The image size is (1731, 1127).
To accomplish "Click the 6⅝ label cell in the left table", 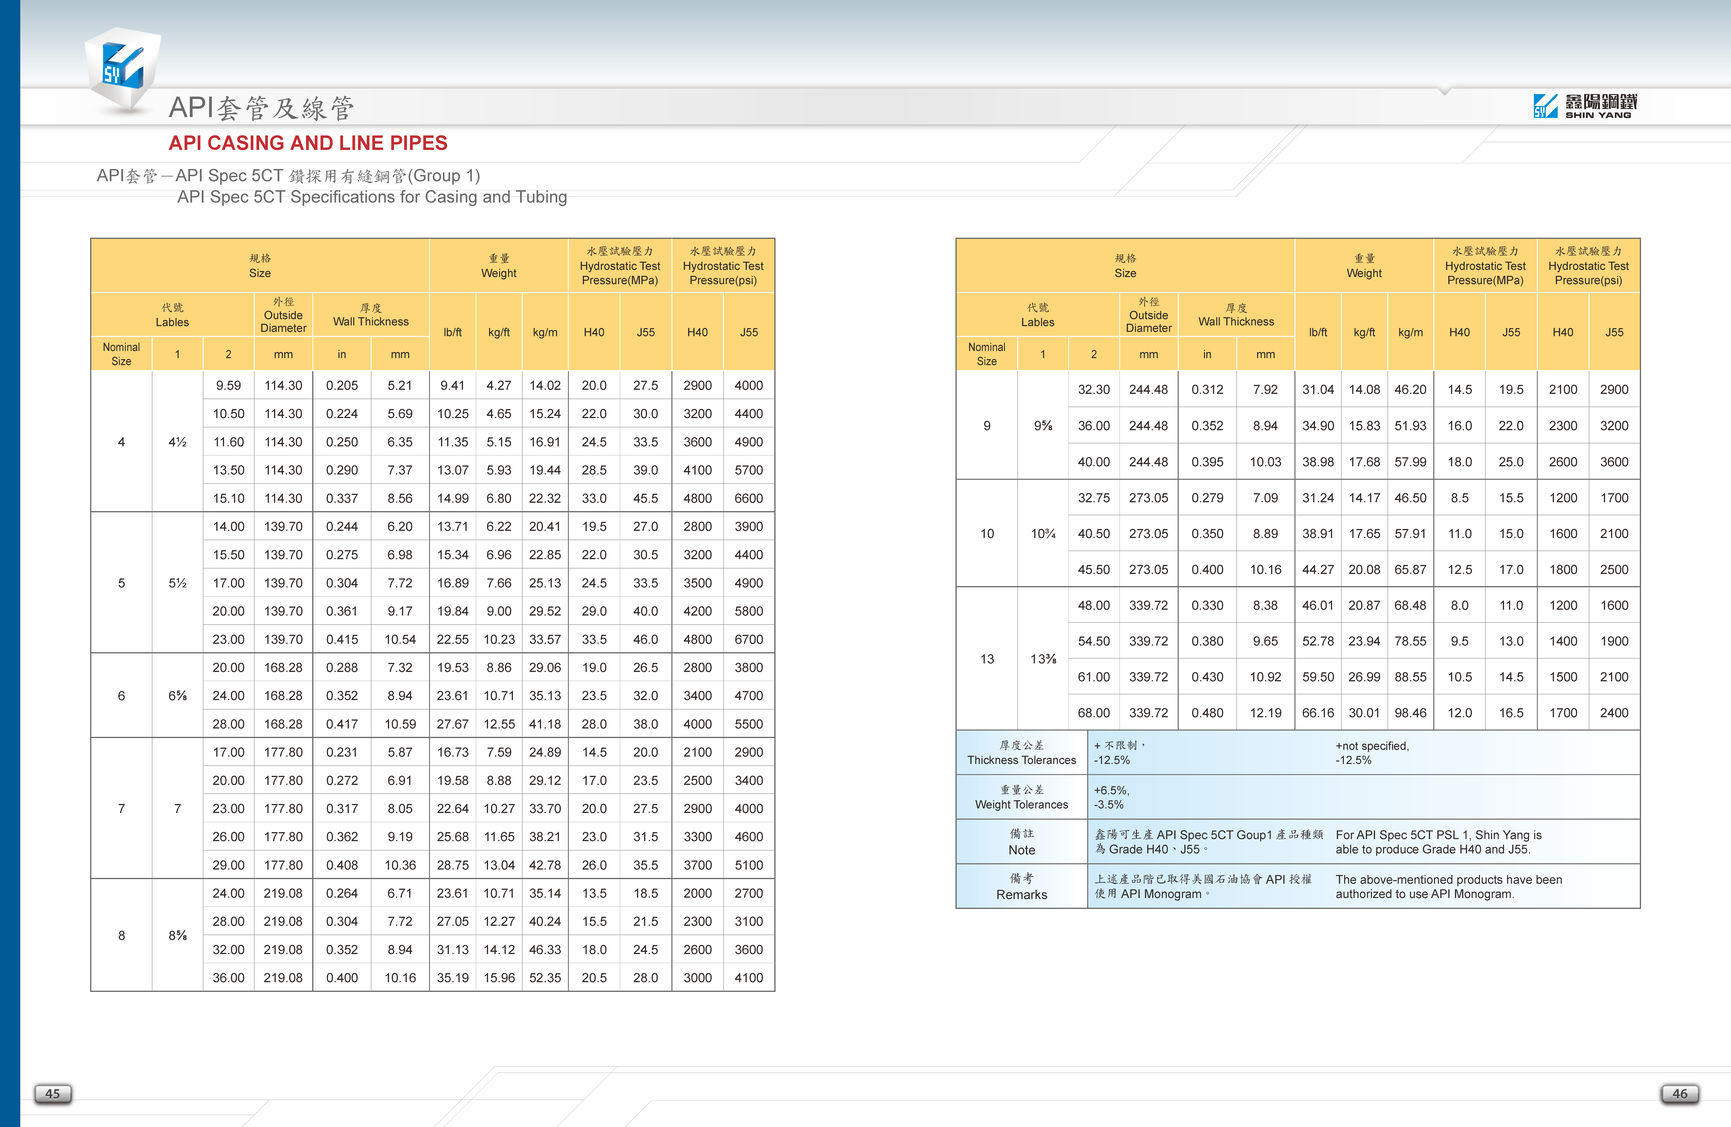I will [x=177, y=696].
